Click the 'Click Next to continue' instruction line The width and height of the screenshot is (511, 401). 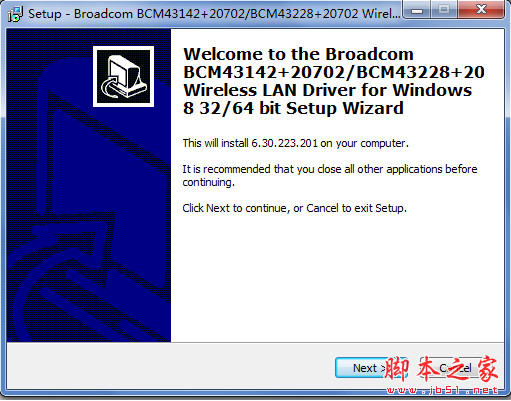point(295,208)
